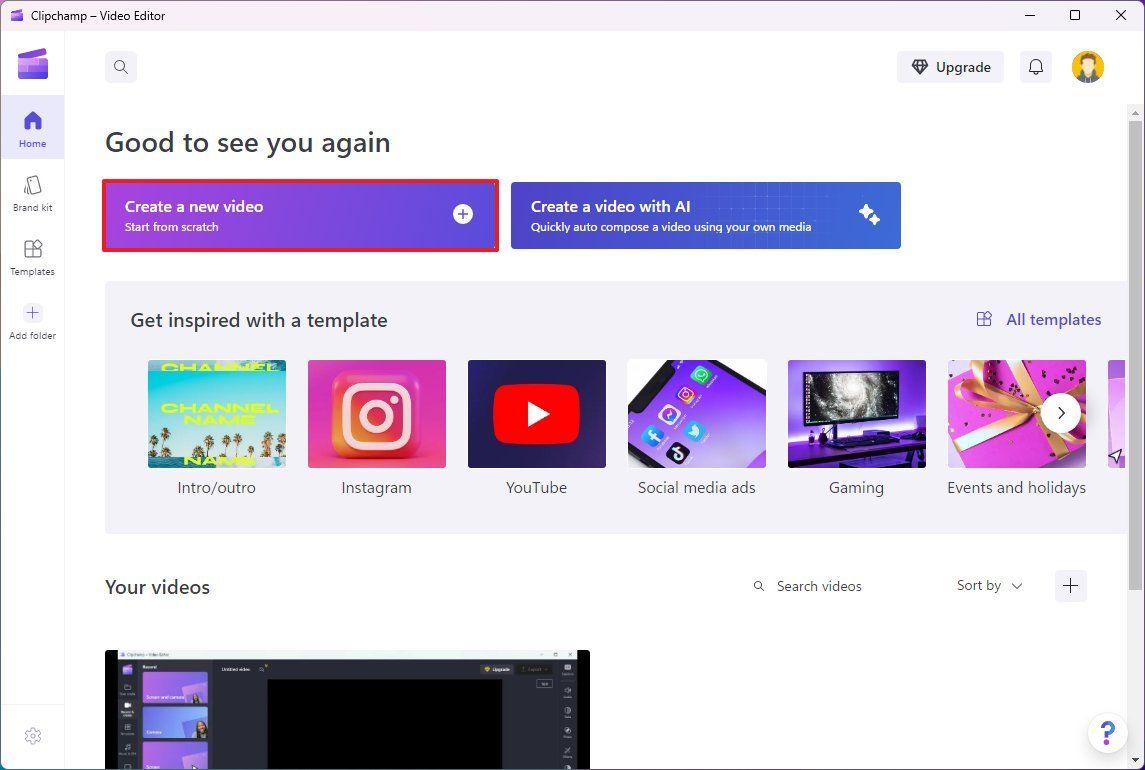Open notifications with the bell icon
Viewport: 1145px width, 770px height.
pos(1035,67)
